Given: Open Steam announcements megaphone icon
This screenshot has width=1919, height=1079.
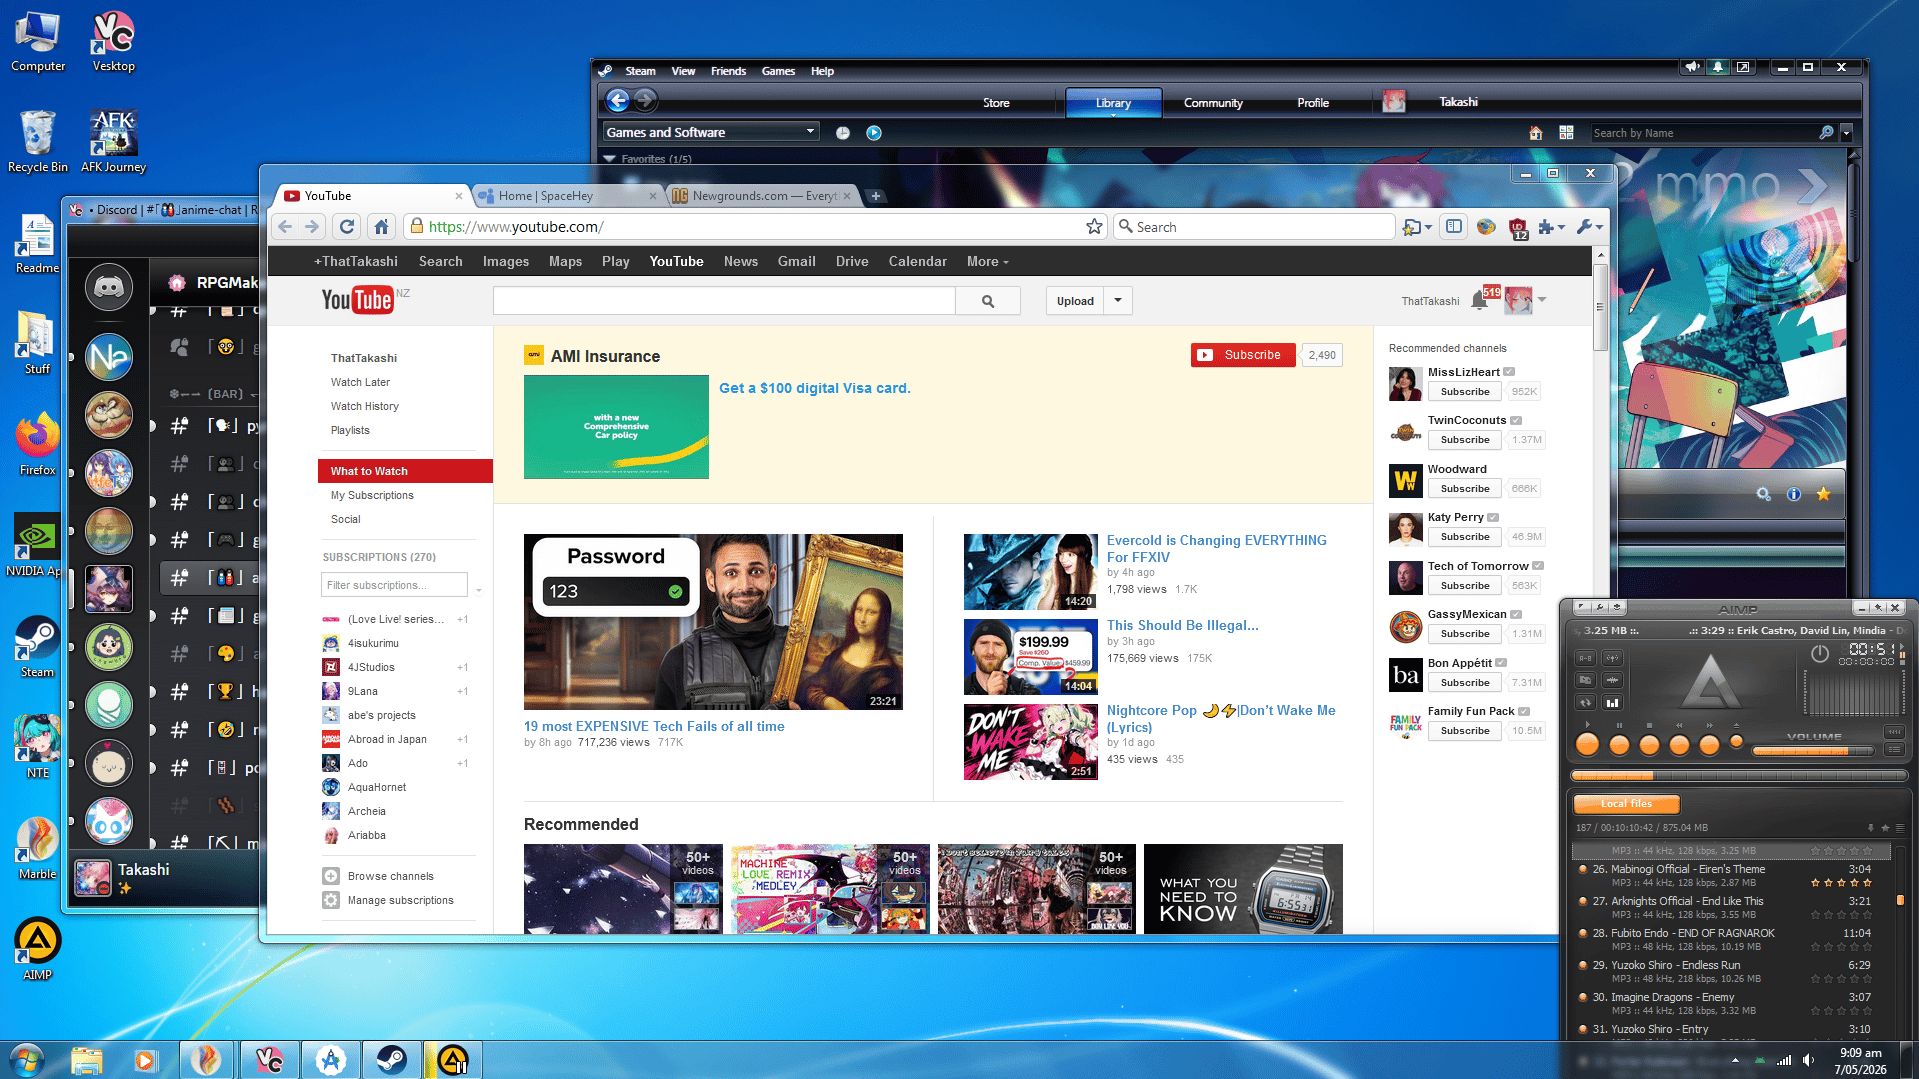Looking at the screenshot, I should click(1691, 67).
